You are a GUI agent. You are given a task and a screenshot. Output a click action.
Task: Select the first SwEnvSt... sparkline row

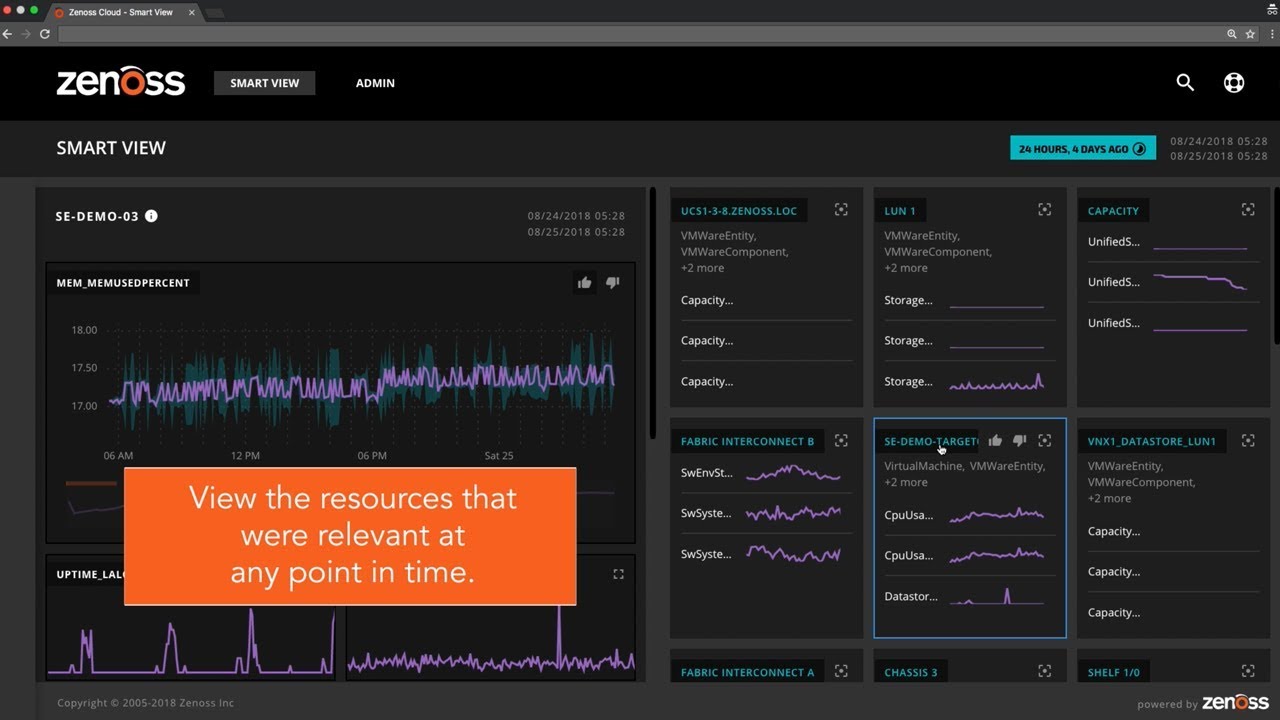[766, 473]
